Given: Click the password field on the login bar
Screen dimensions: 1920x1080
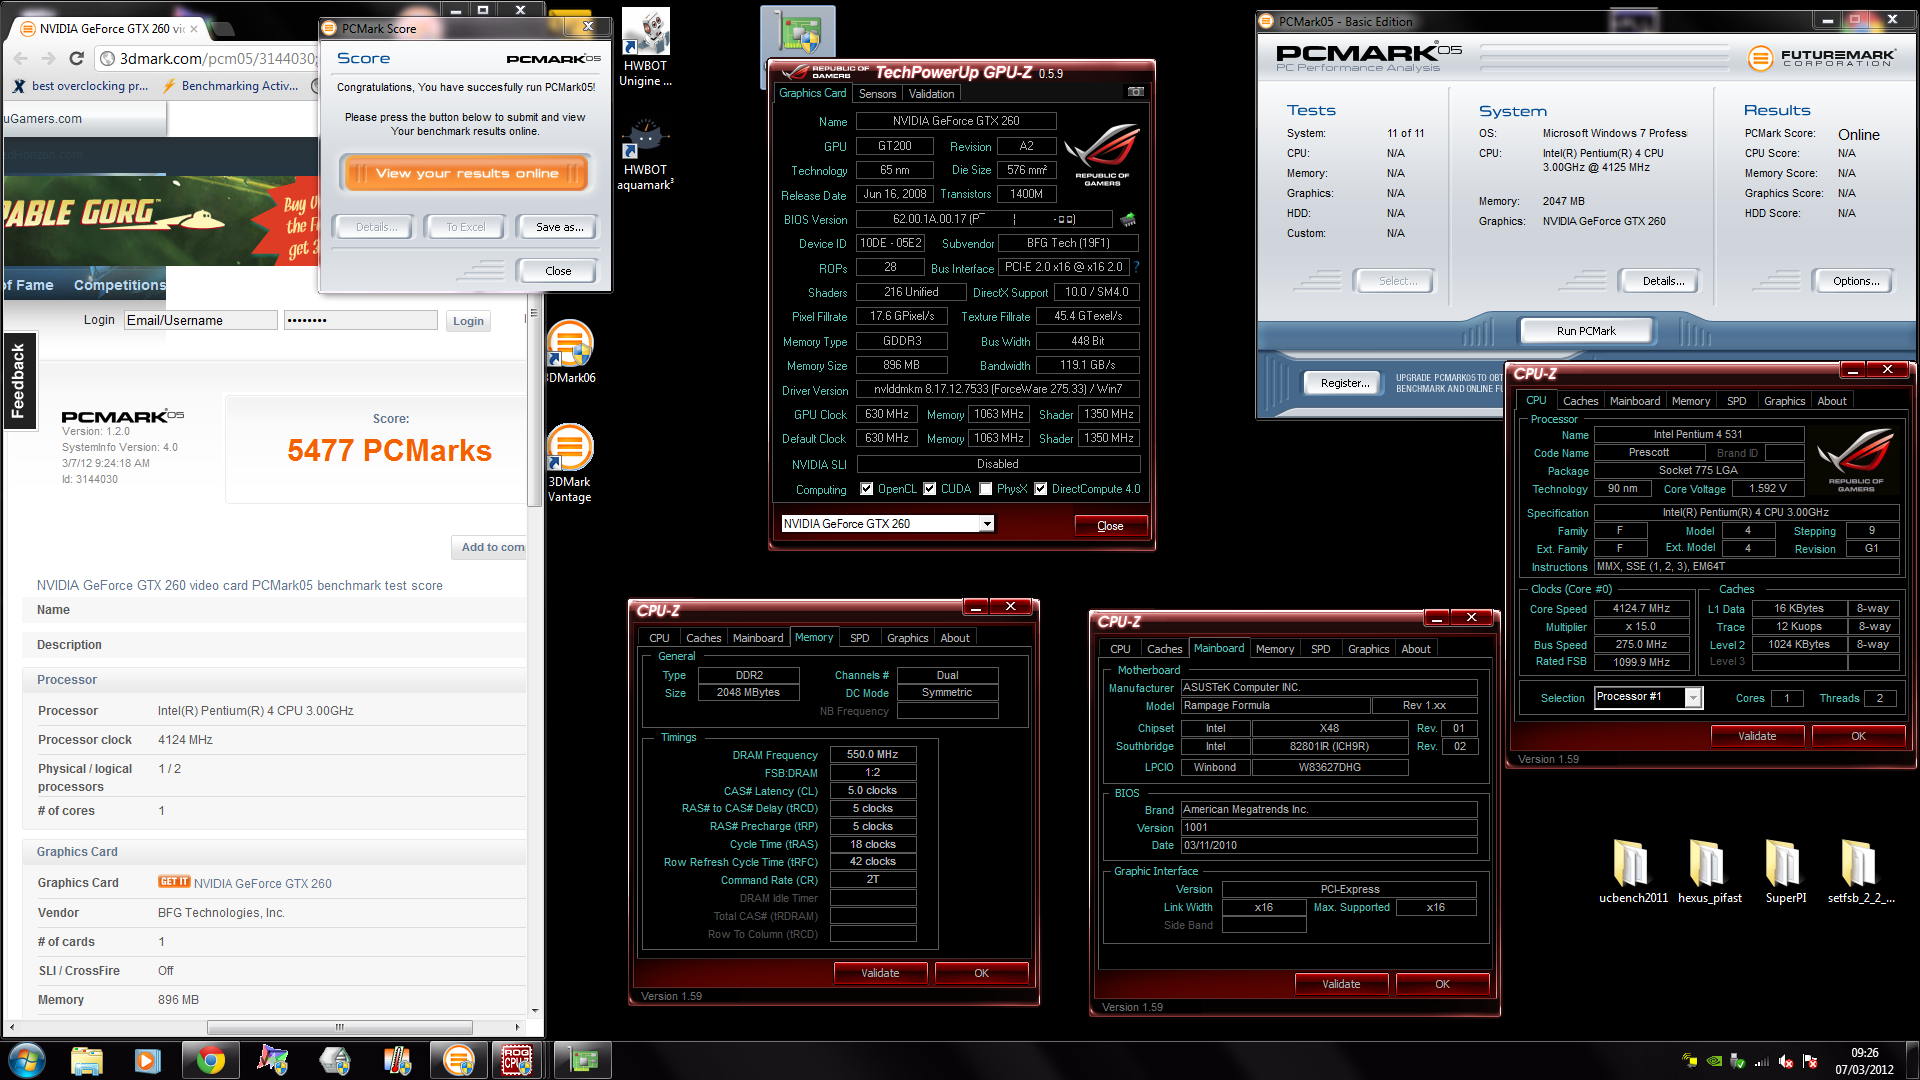Looking at the screenshot, I should point(360,320).
